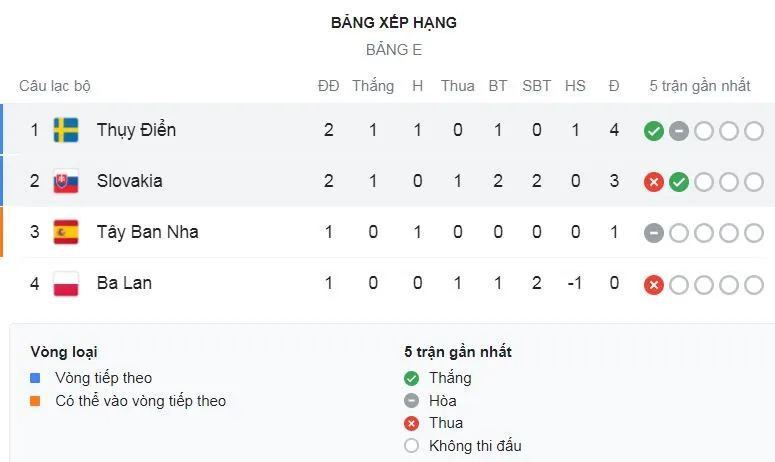Click the Poland flag icon
The height and width of the screenshot is (462, 775).
(x=66, y=283)
